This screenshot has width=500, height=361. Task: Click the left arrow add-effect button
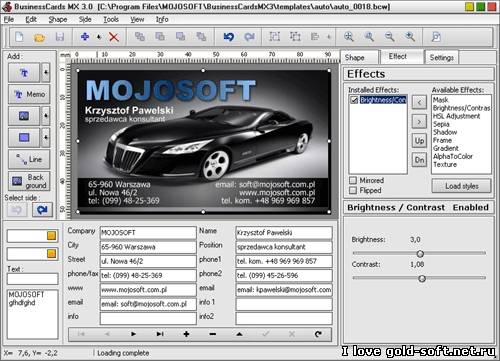coord(419,102)
